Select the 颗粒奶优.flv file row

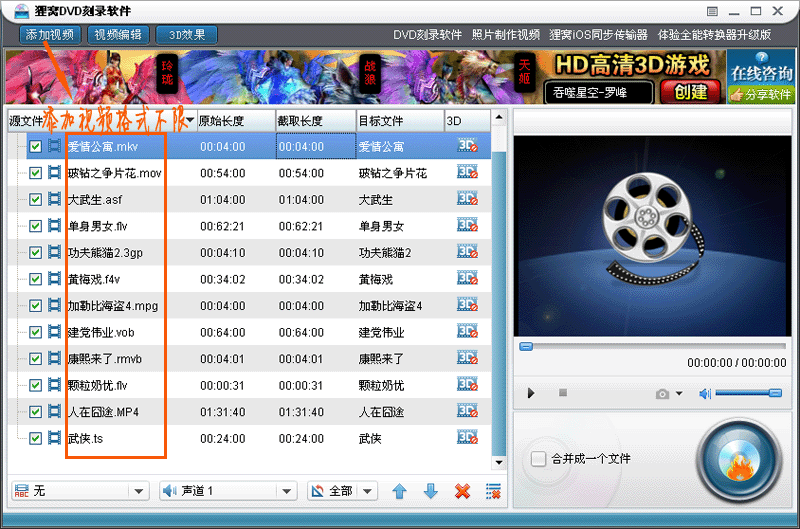coord(249,385)
